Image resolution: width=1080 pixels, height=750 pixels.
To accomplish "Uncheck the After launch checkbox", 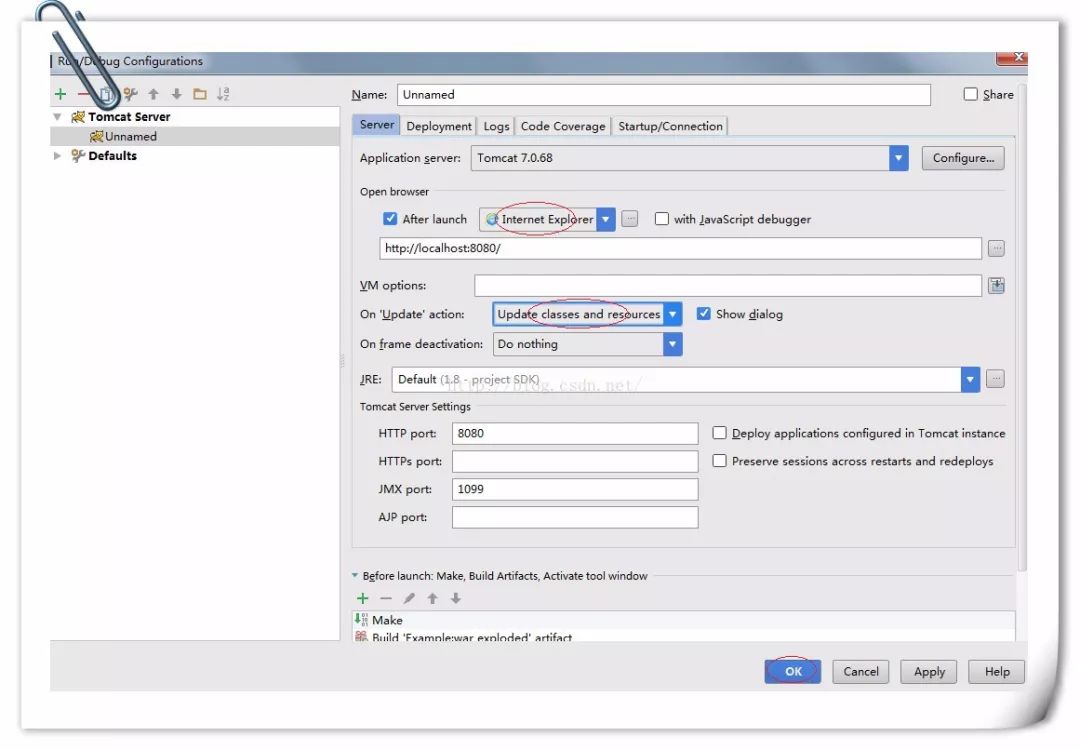I will click(390, 219).
